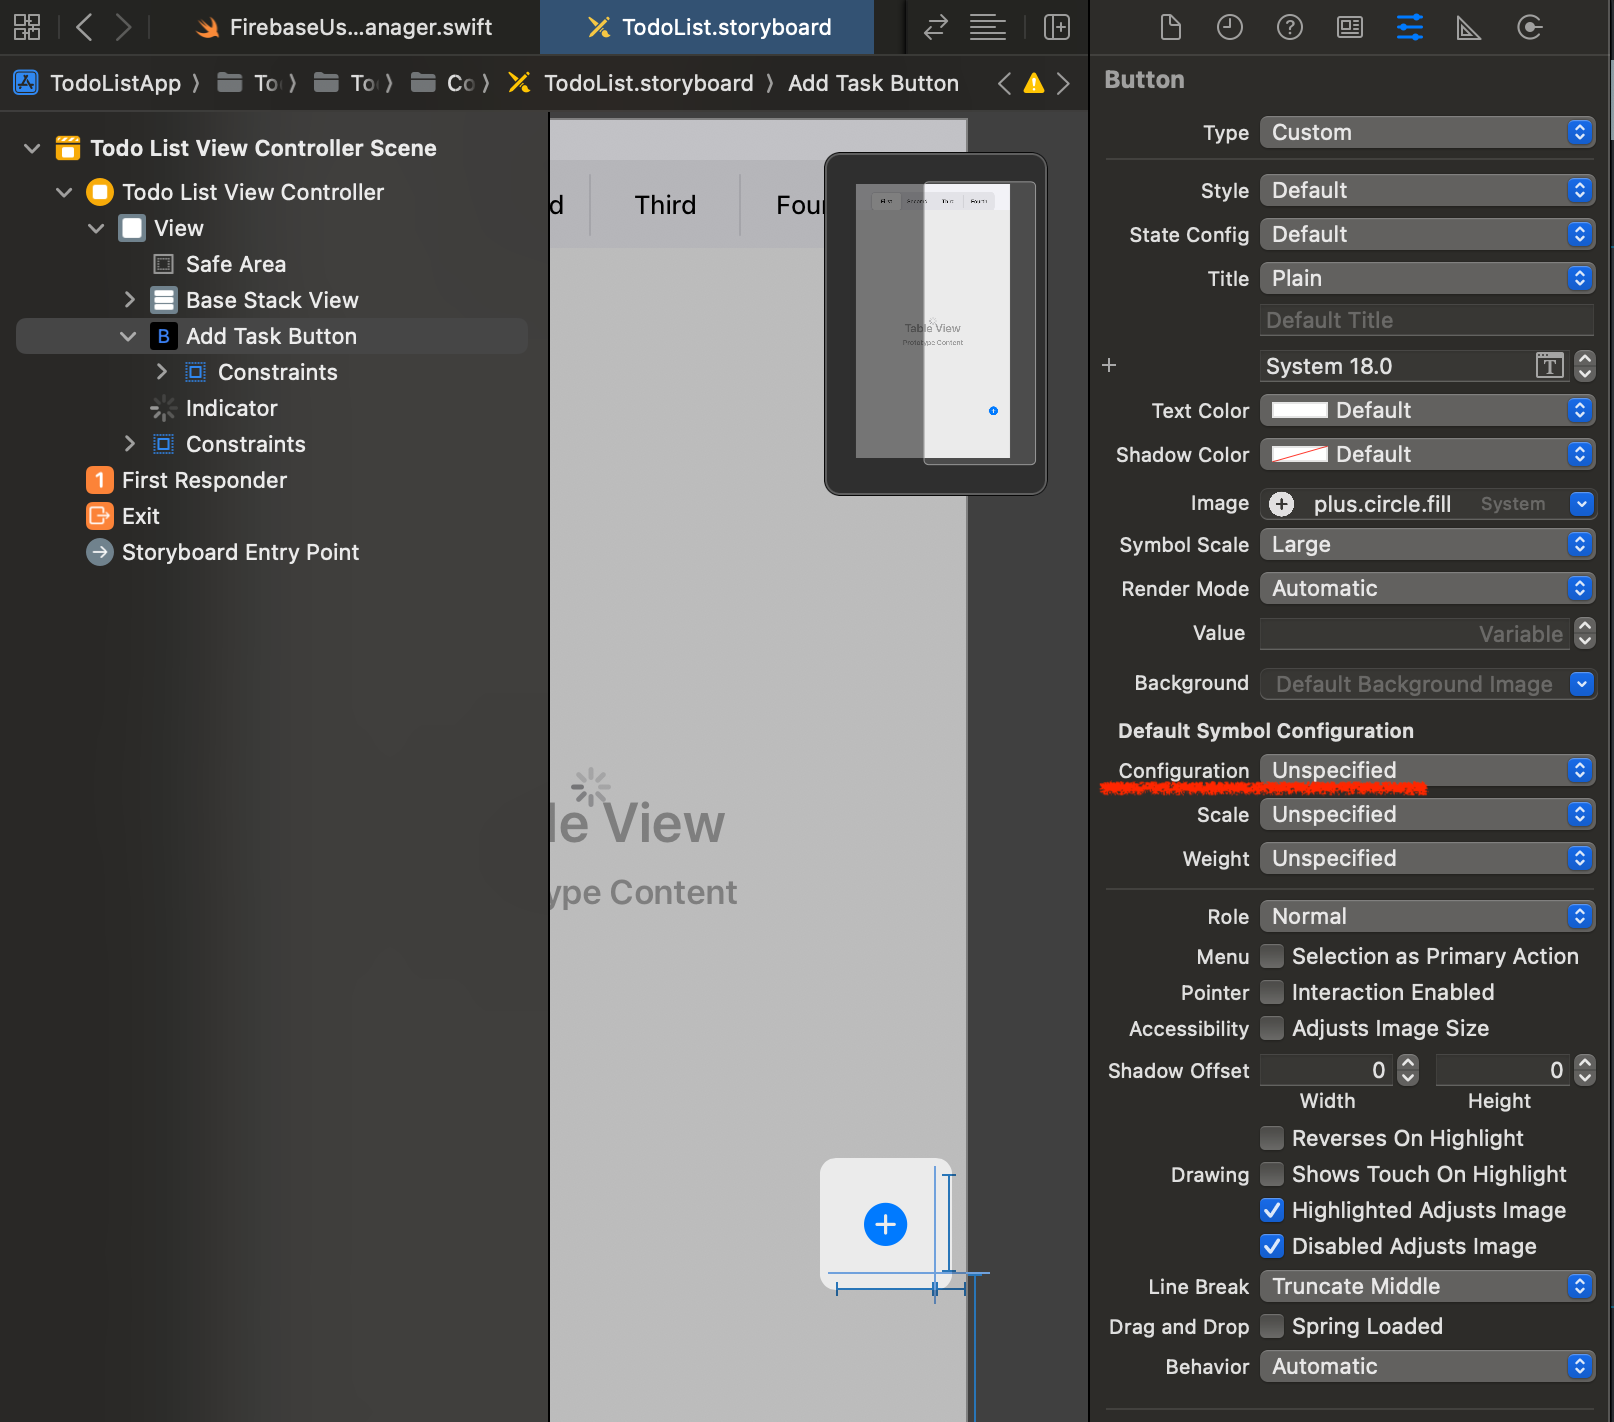Jump to next issue arrow
The width and height of the screenshot is (1614, 1422).
coord(1063,83)
